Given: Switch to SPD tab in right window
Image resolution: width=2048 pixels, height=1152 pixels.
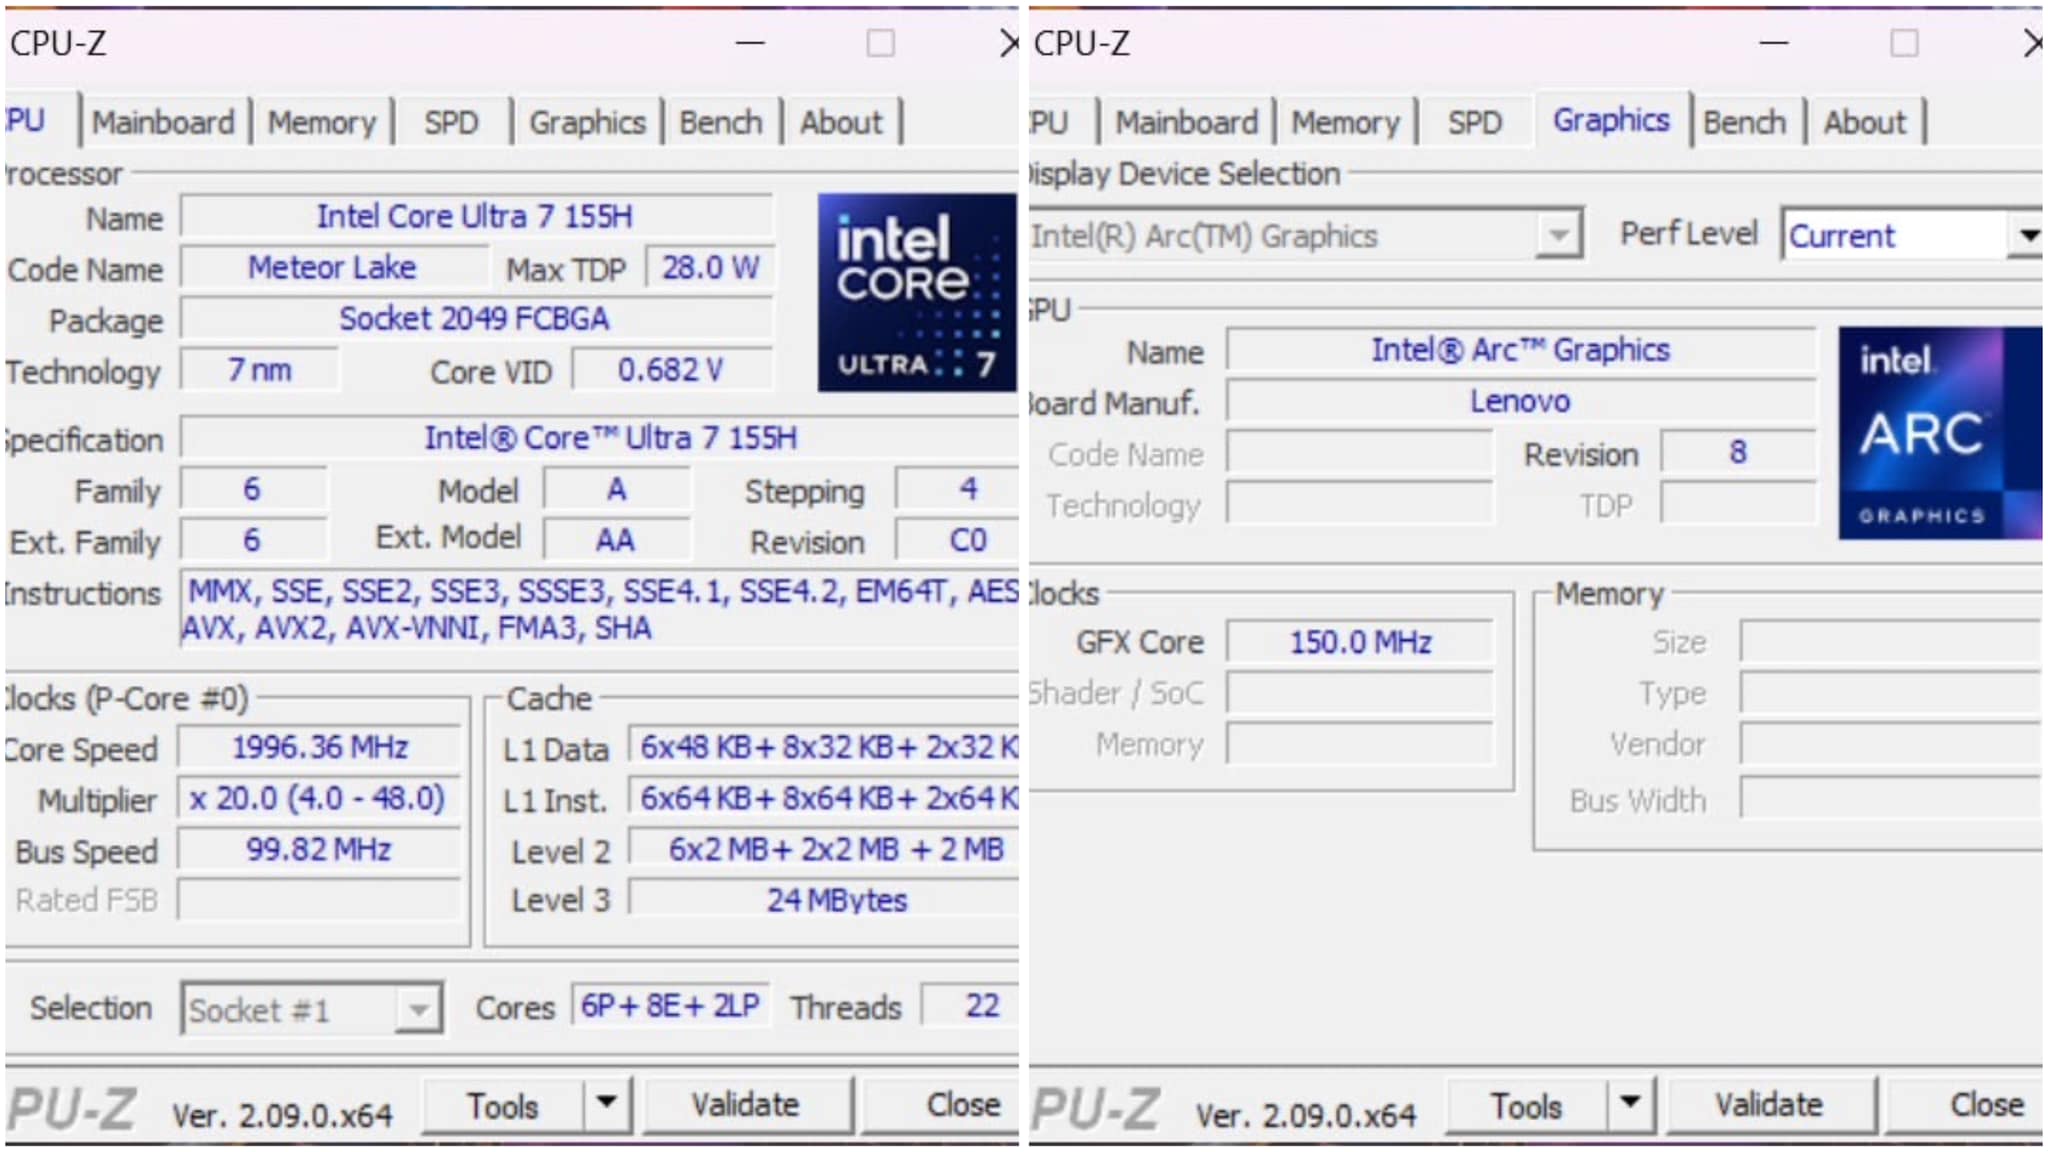Looking at the screenshot, I should tap(1475, 122).
